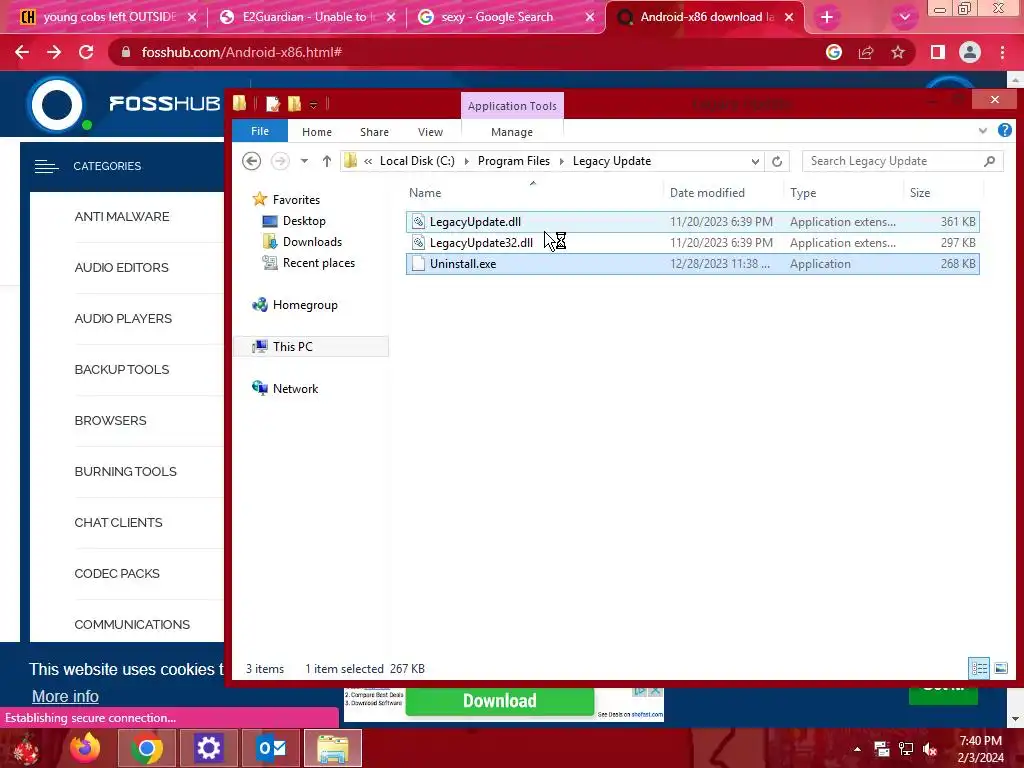
Task: Refresh the Legacy Update folder view
Action: click(x=776, y=161)
